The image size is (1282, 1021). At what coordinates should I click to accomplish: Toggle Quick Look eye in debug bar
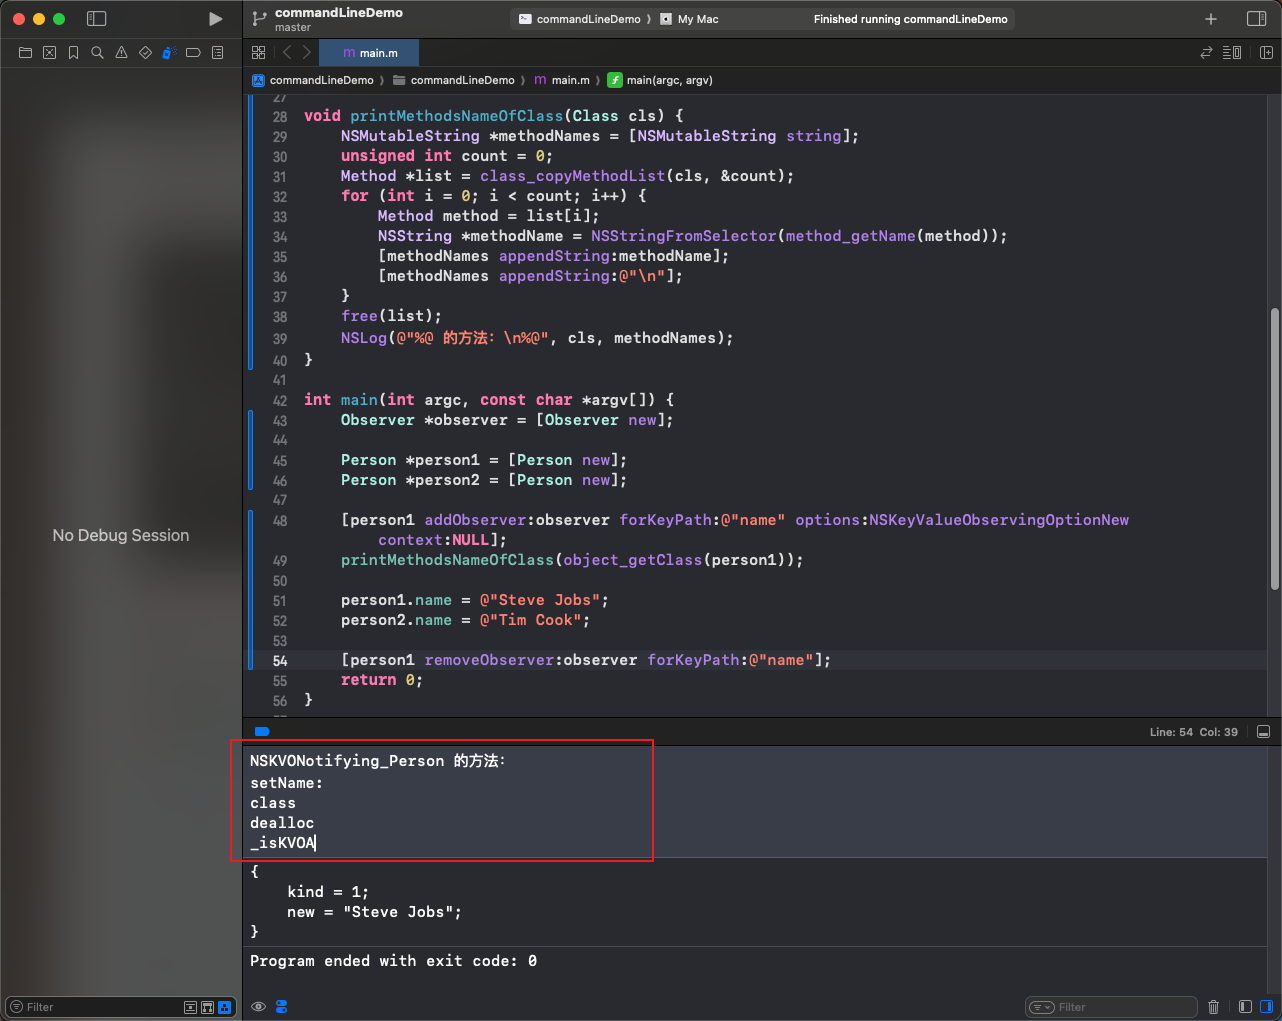pyautogui.click(x=258, y=1007)
